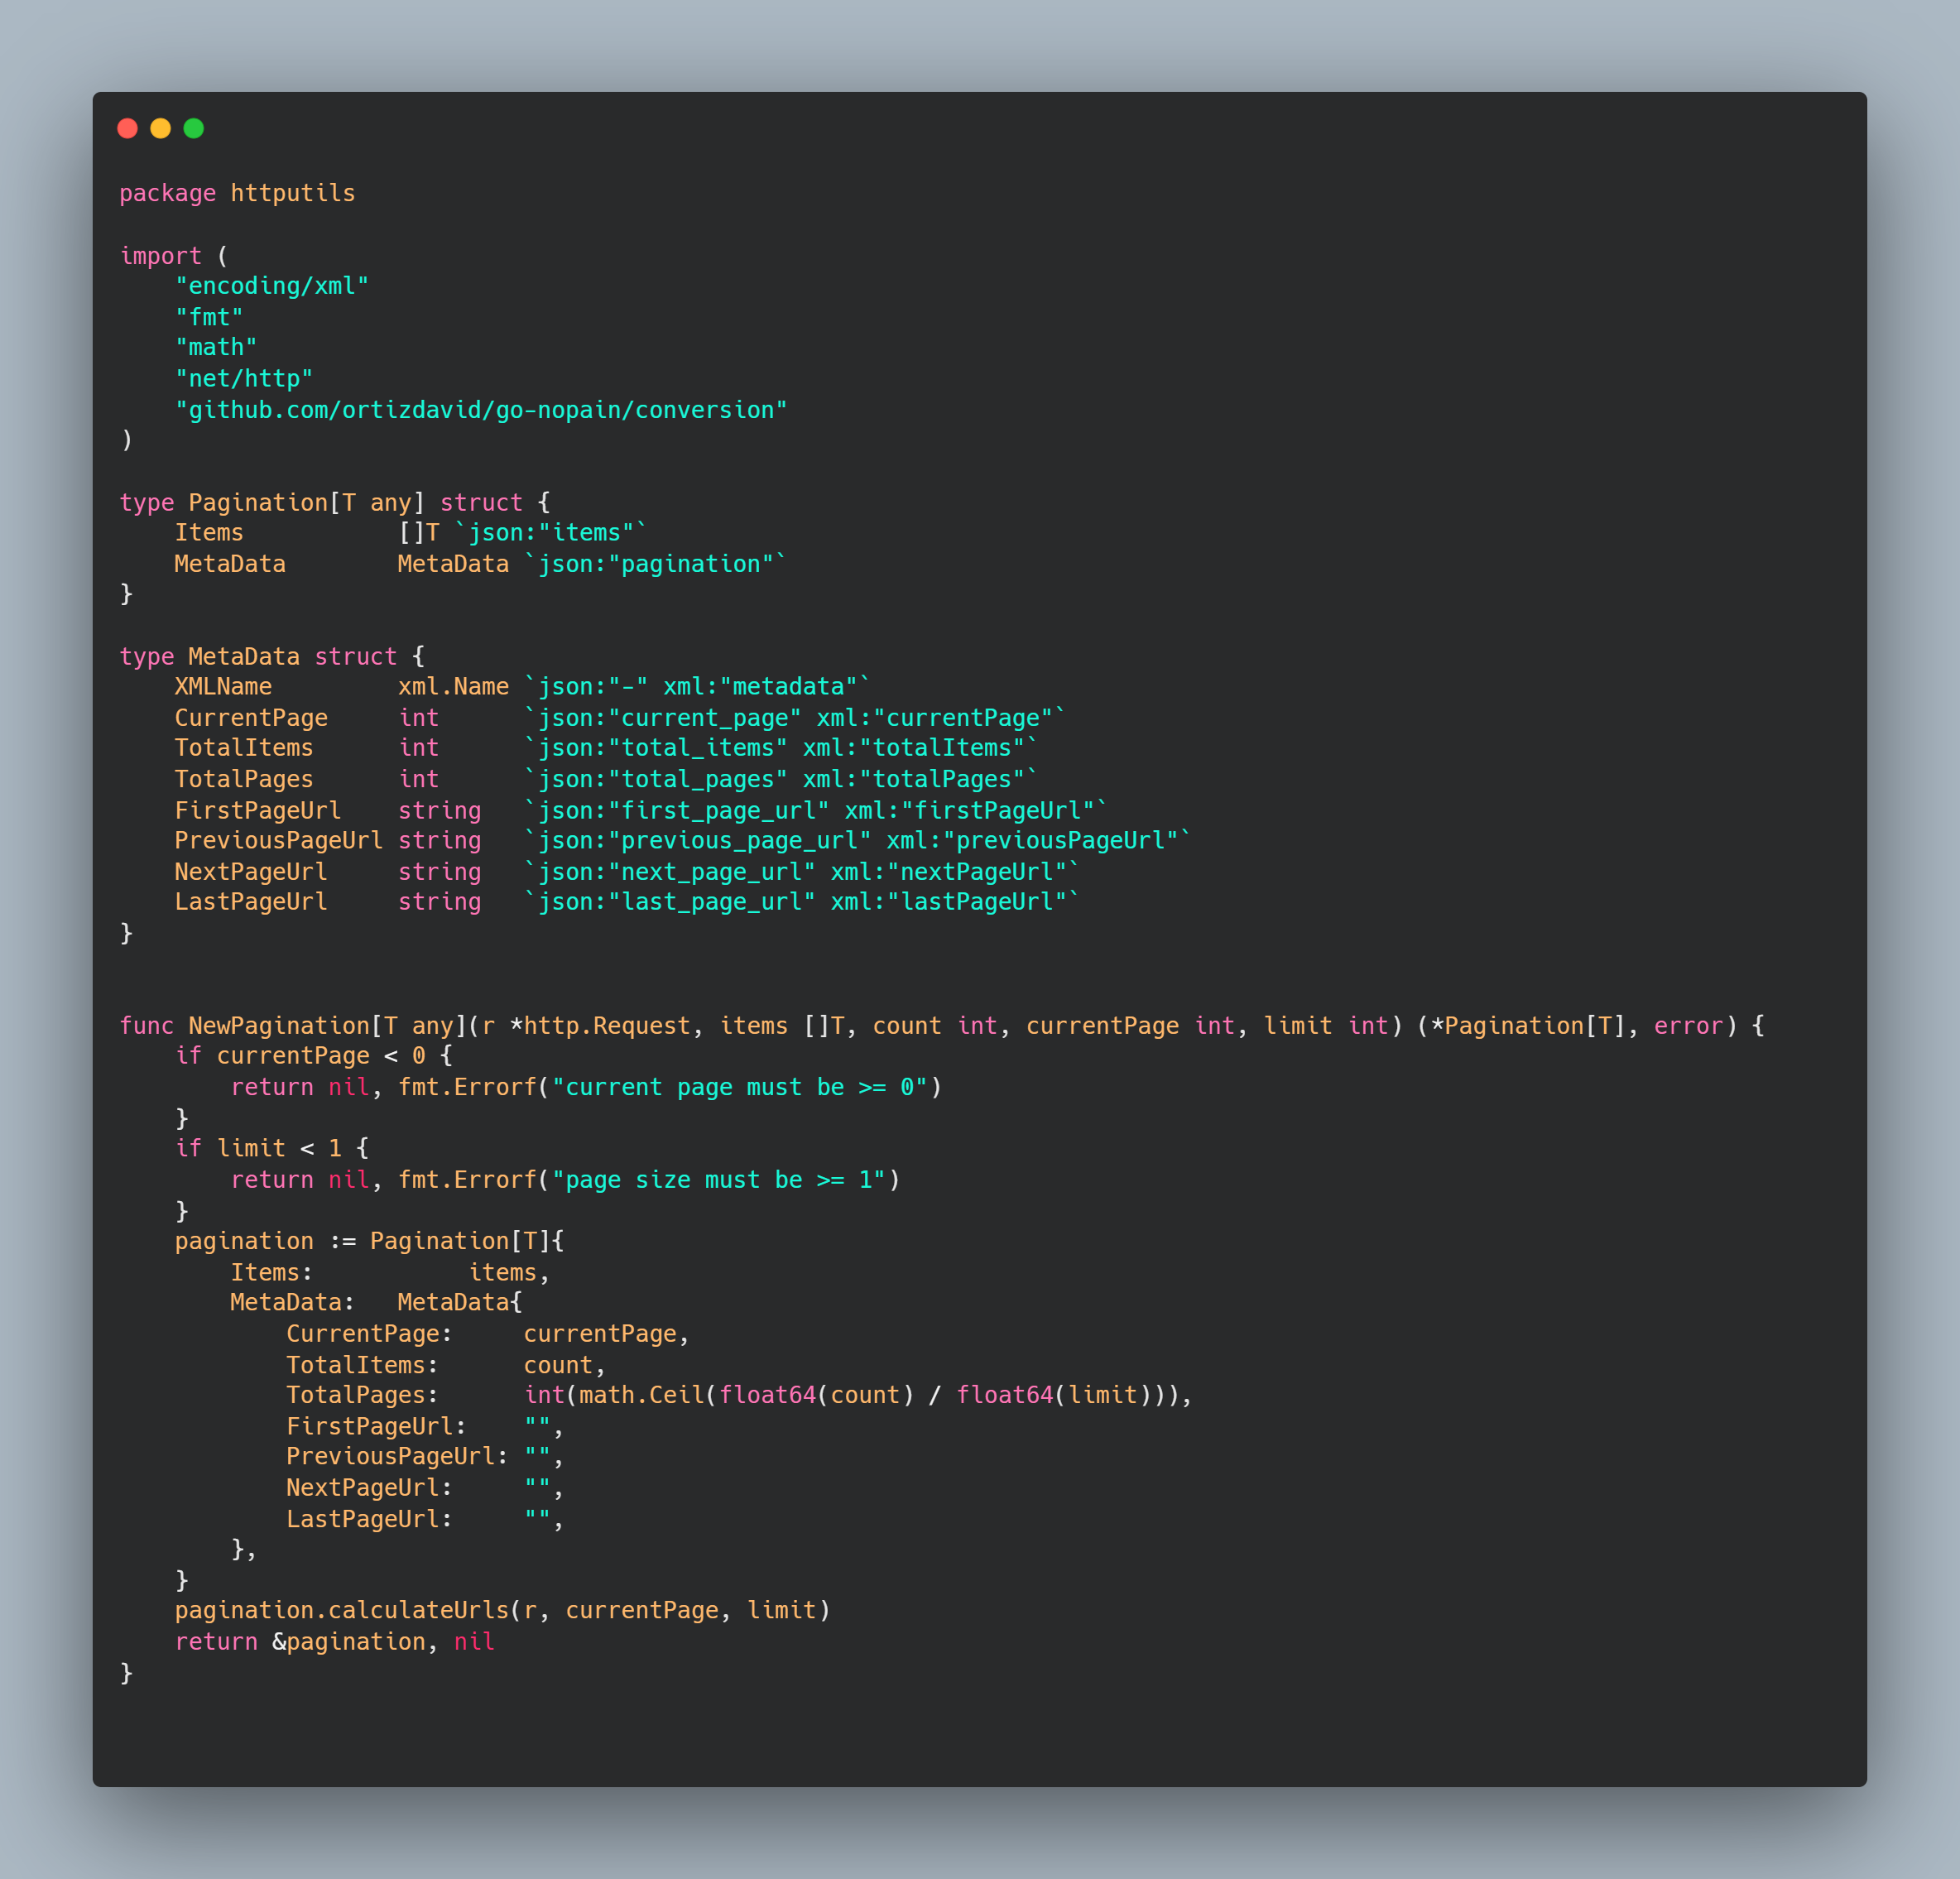Click the 'PreviousPageUrl' field in the MetaData struct
The width and height of the screenshot is (1960, 1879).
[278, 841]
